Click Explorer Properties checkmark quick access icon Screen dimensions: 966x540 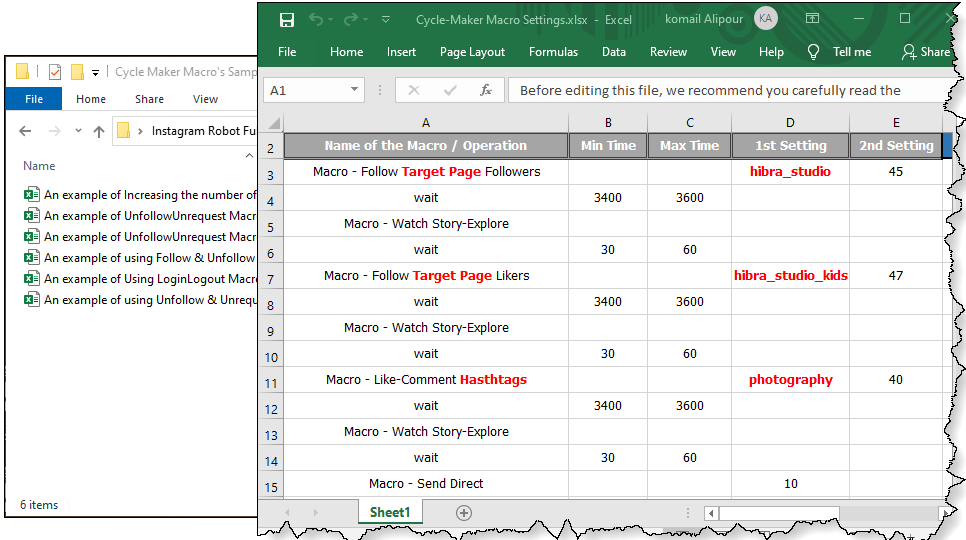(x=55, y=72)
